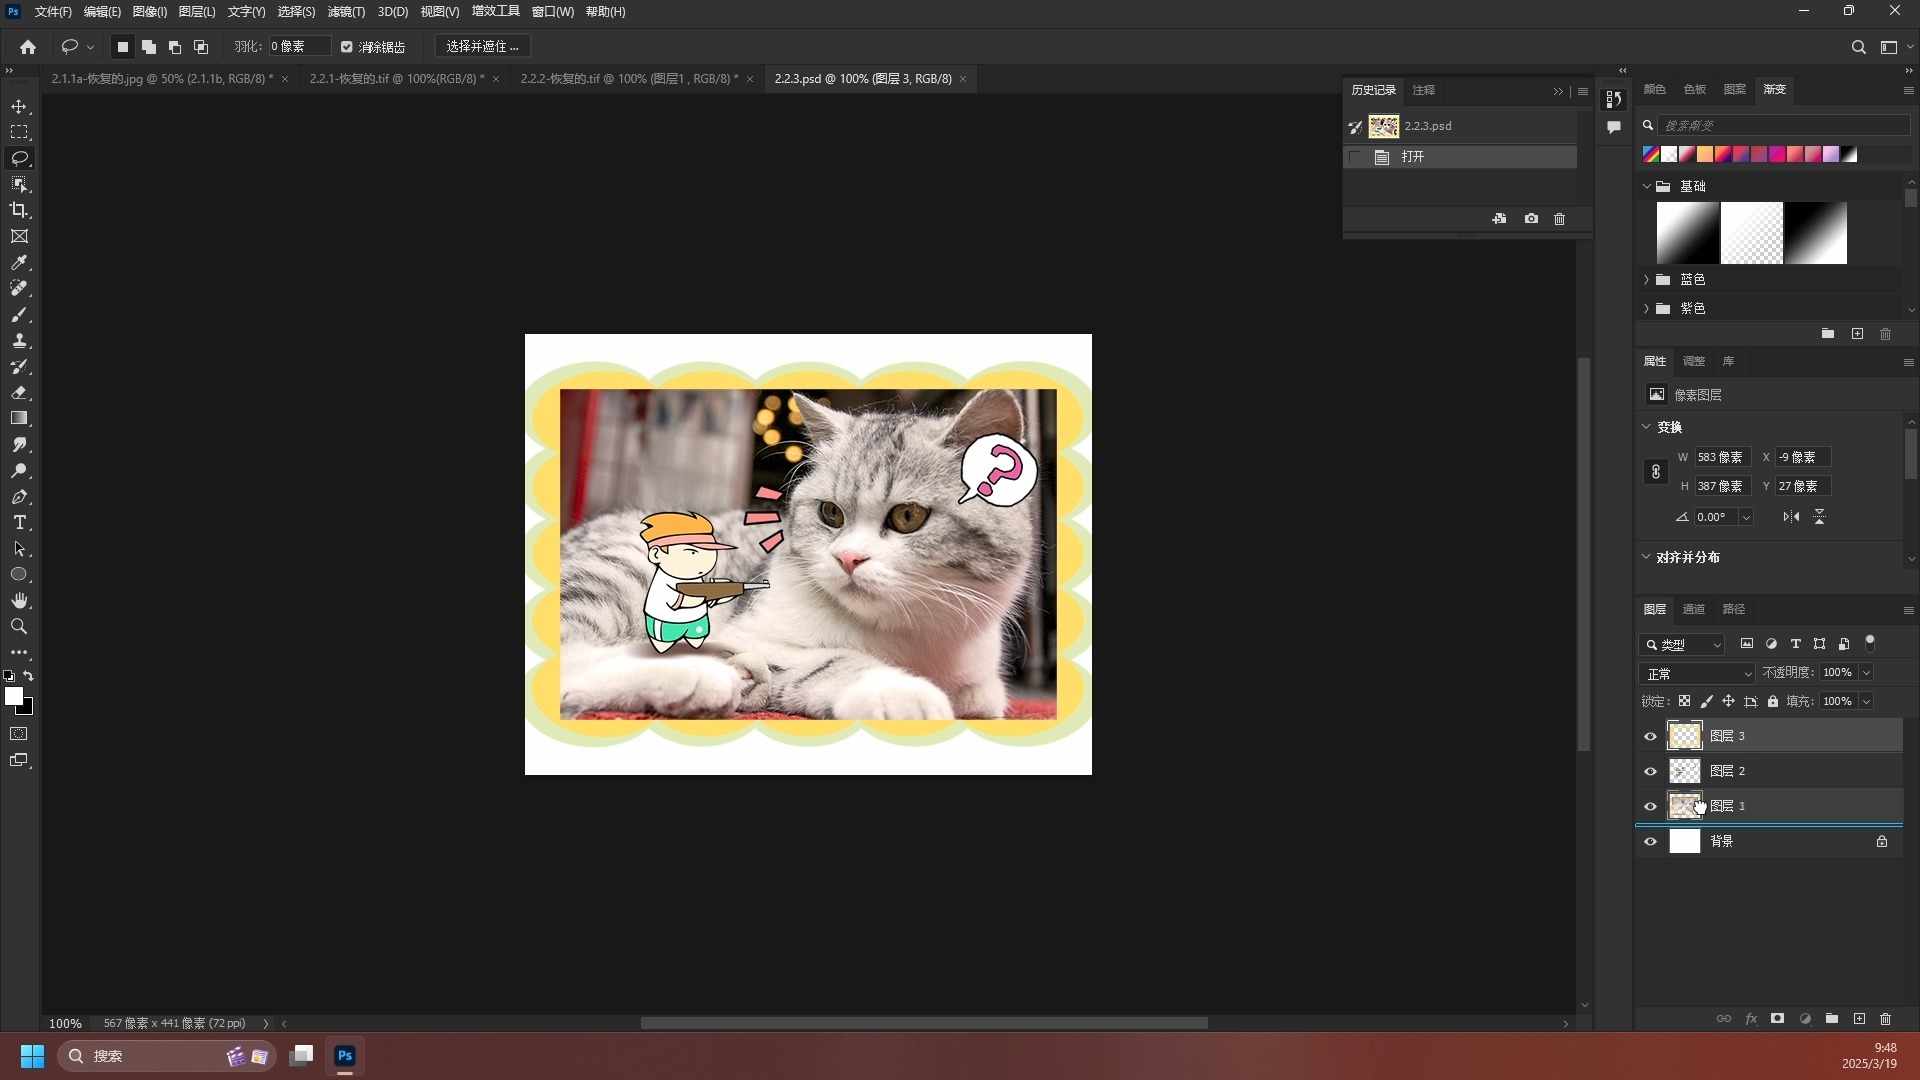The width and height of the screenshot is (1920, 1080).
Task: Hide 图层 2 visibility eye
Action: tap(1650, 771)
